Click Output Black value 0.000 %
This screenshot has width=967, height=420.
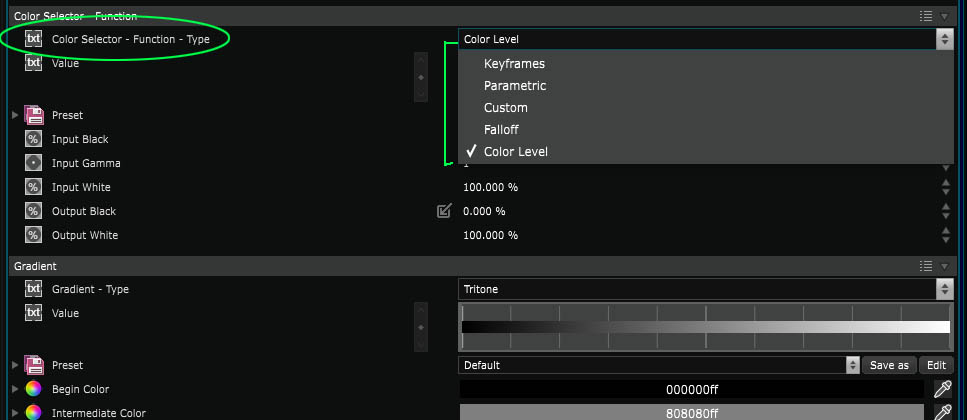point(484,211)
